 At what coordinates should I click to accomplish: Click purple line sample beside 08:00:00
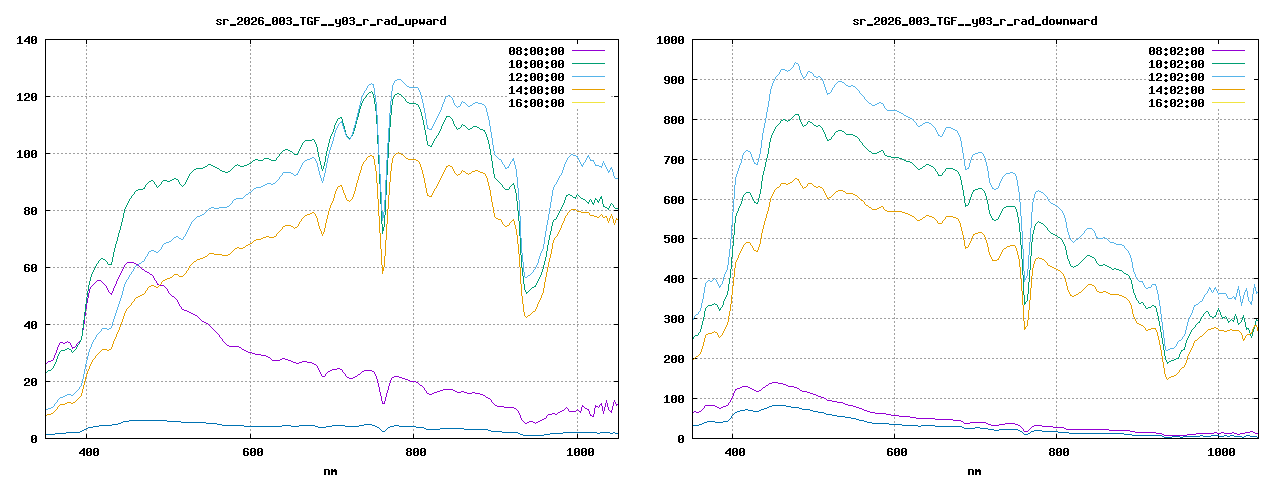click(x=588, y=50)
